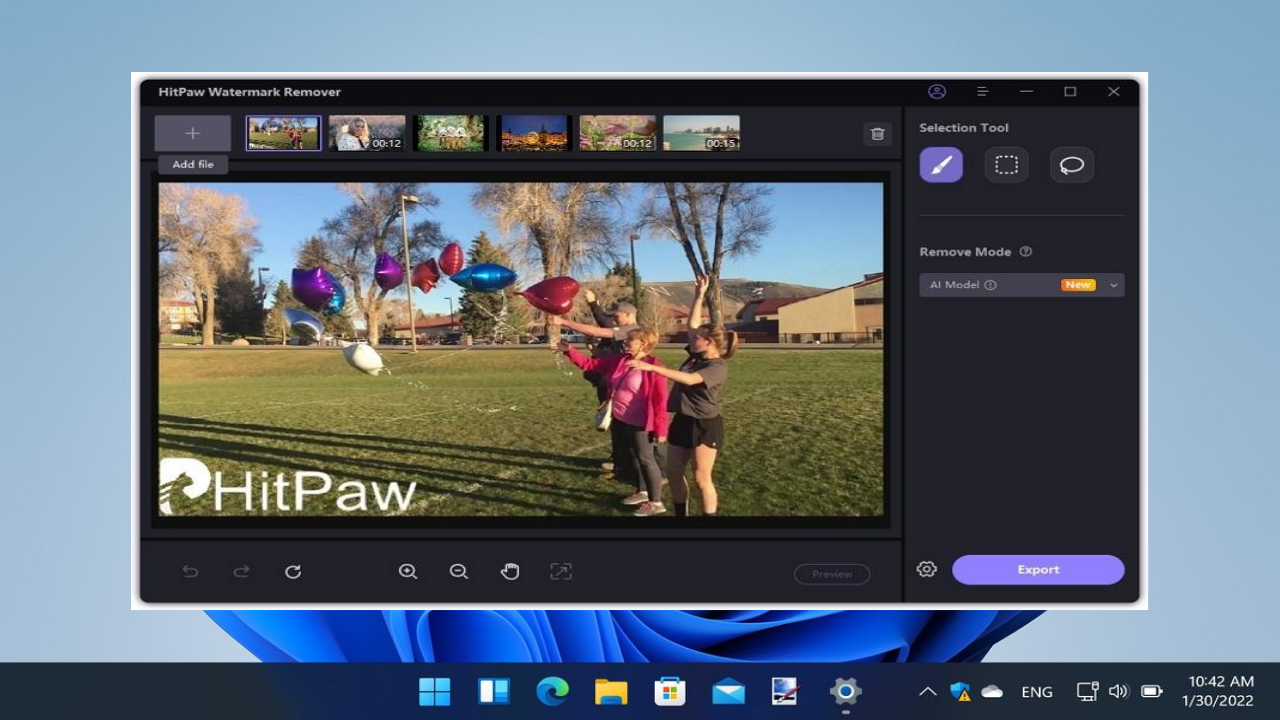Select the lasso selection tool
The height and width of the screenshot is (720, 1280).
point(1072,165)
